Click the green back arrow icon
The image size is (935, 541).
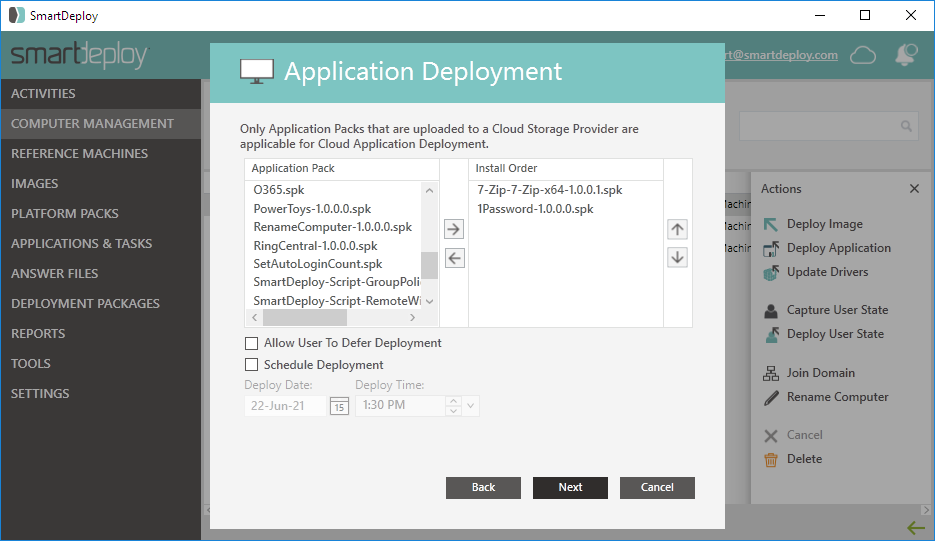(x=916, y=528)
